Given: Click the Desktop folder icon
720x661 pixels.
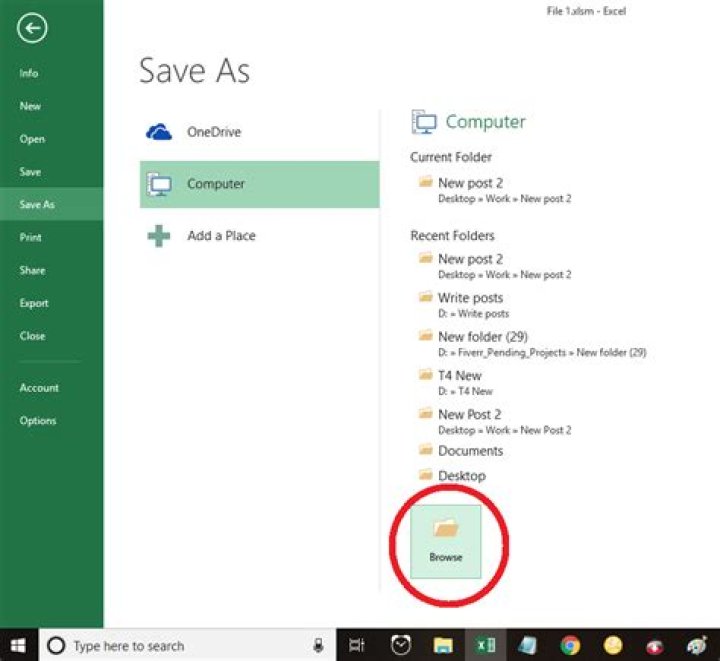Looking at the screenshot, I should point(425,474).
